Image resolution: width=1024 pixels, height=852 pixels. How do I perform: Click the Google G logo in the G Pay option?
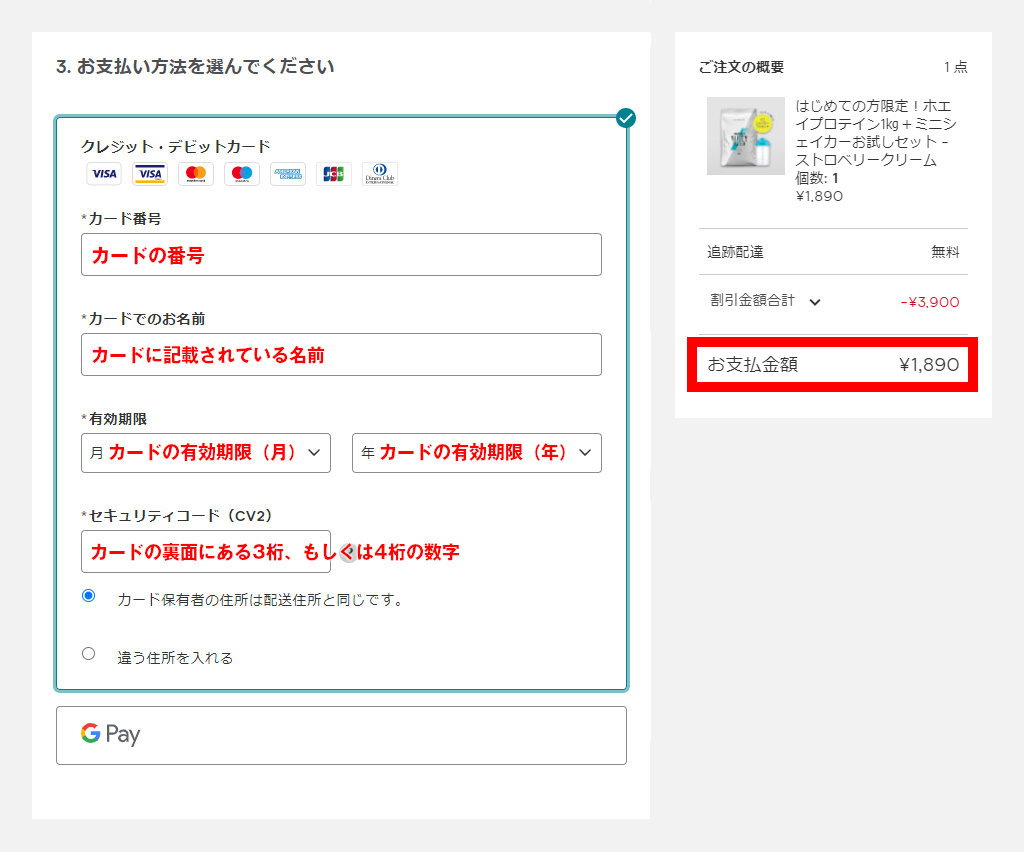click(x=91, y=733)
